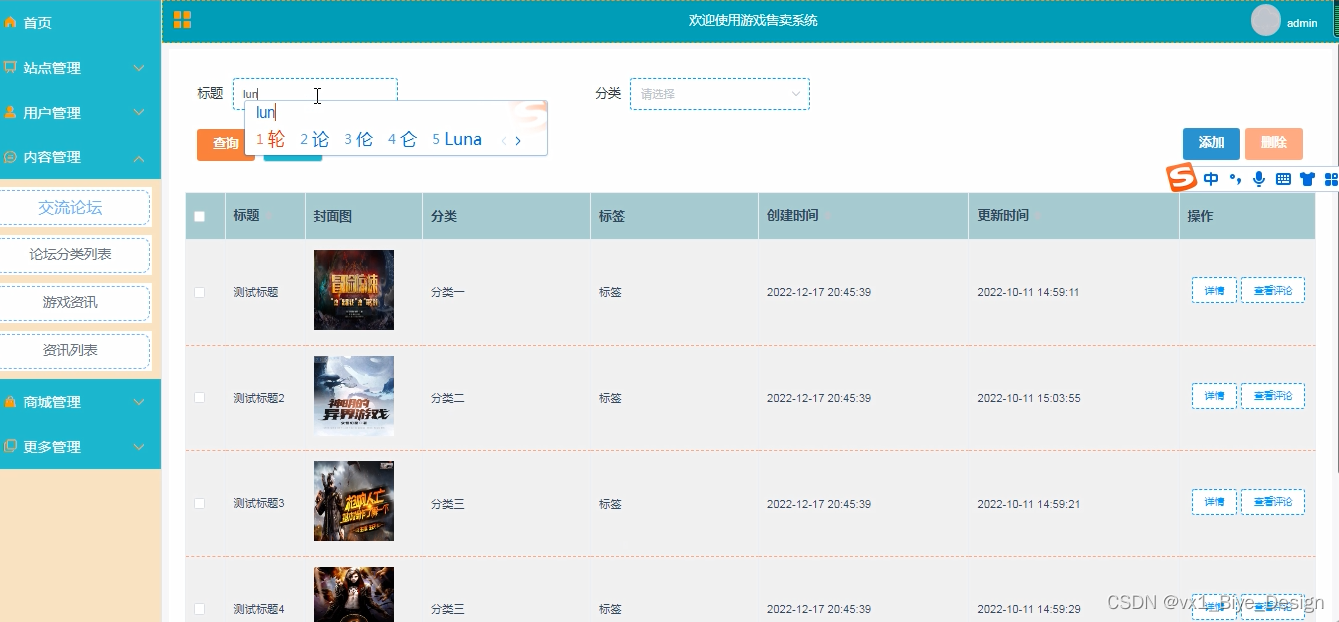
Task: Open the four-square toolbox icon on IME bar
Action: click(1331, 179)
